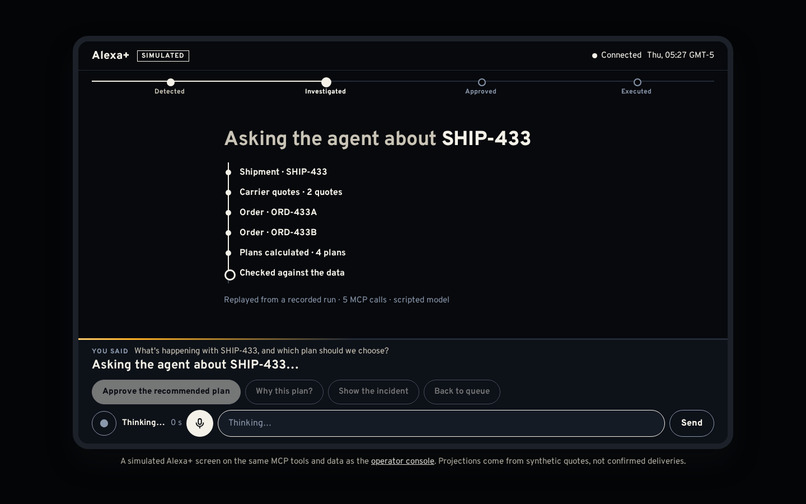Viewport: 806px width, 504px height.
Task: Click the 'Connected' status text
Action: [621, 55]
